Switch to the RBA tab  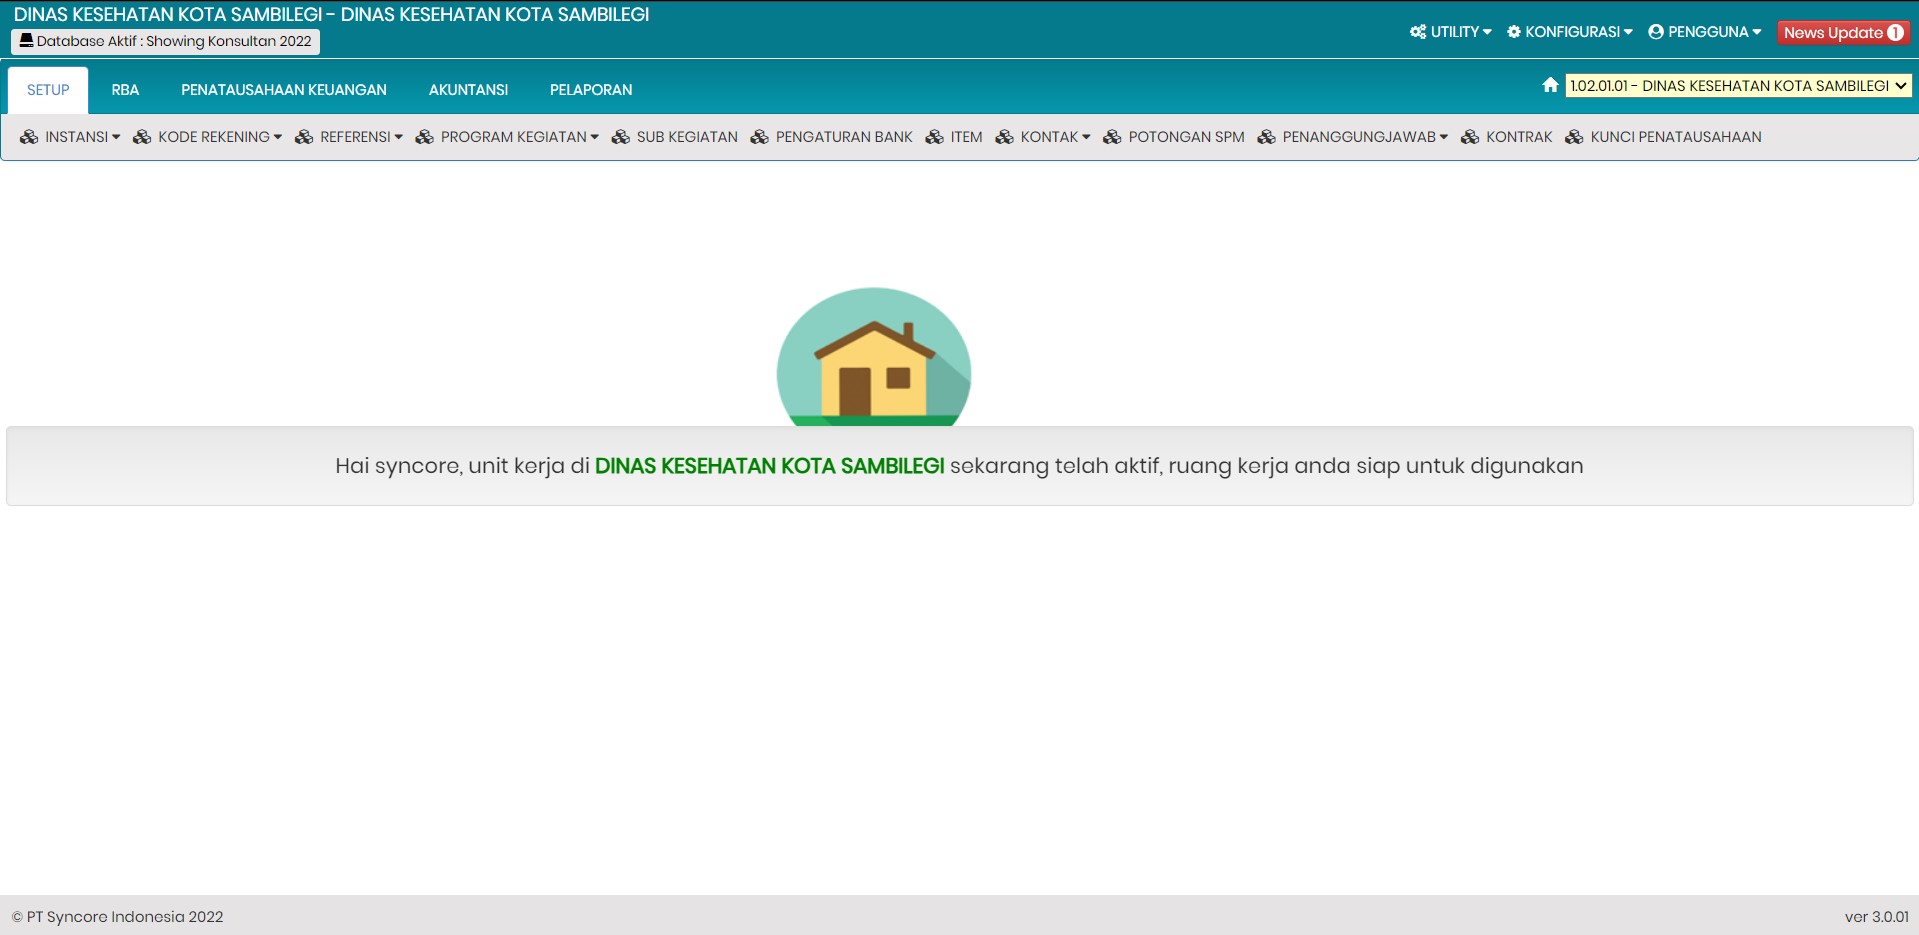(x=125, y=90)
